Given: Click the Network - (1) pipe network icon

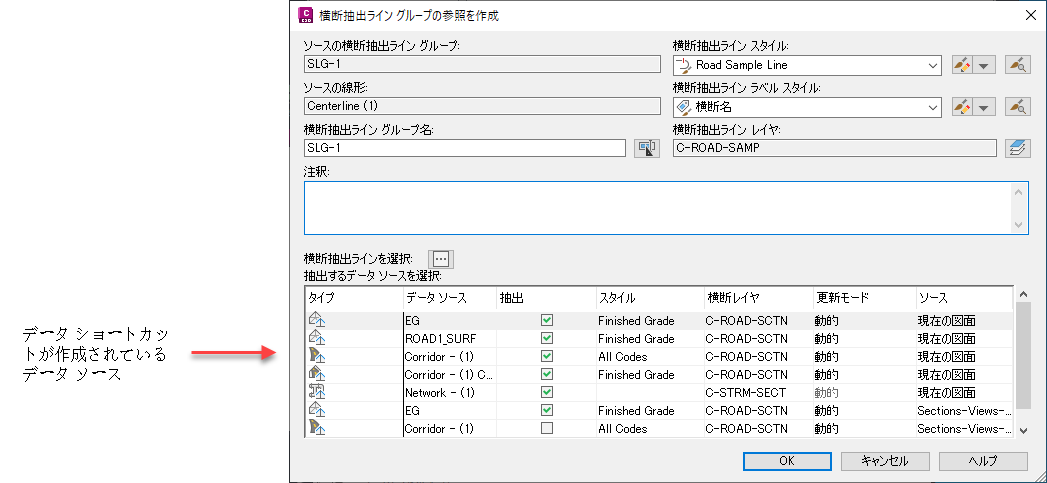Looking at the screenshot, I should point(320,393).
